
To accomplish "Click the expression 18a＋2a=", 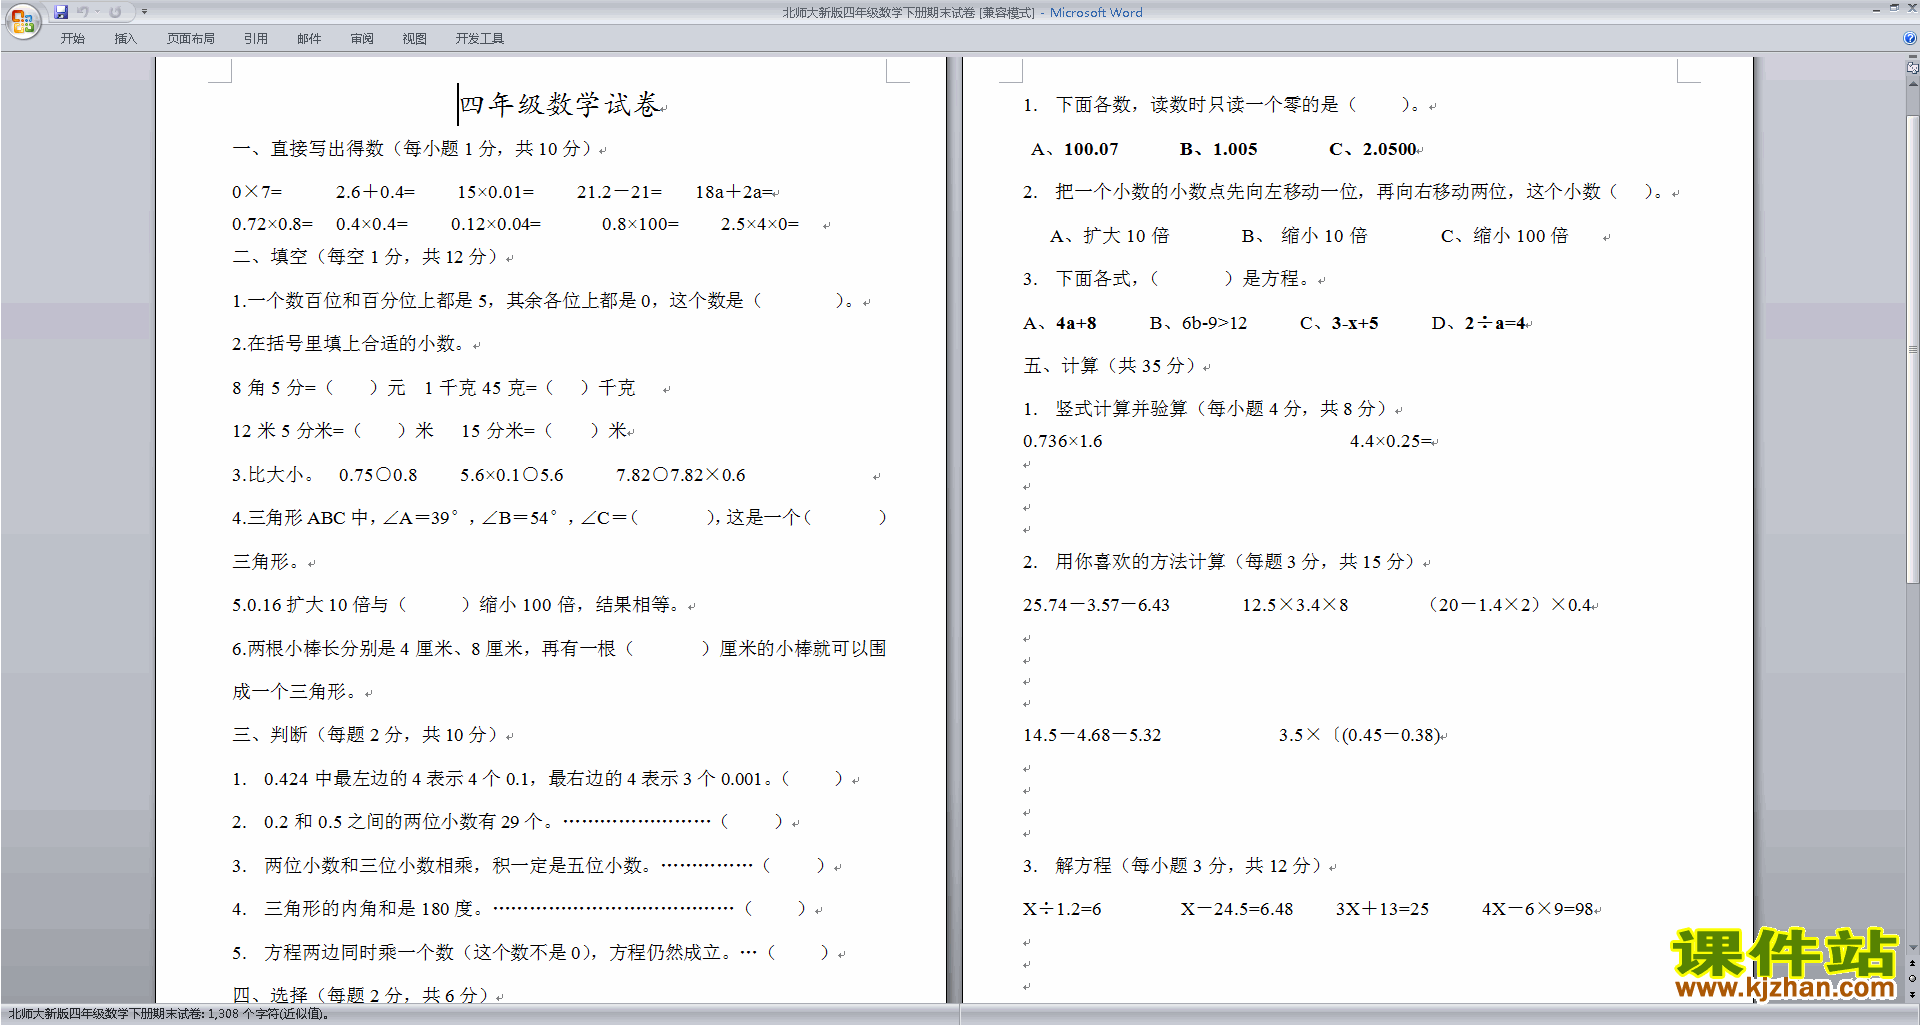I will (734, 192).
